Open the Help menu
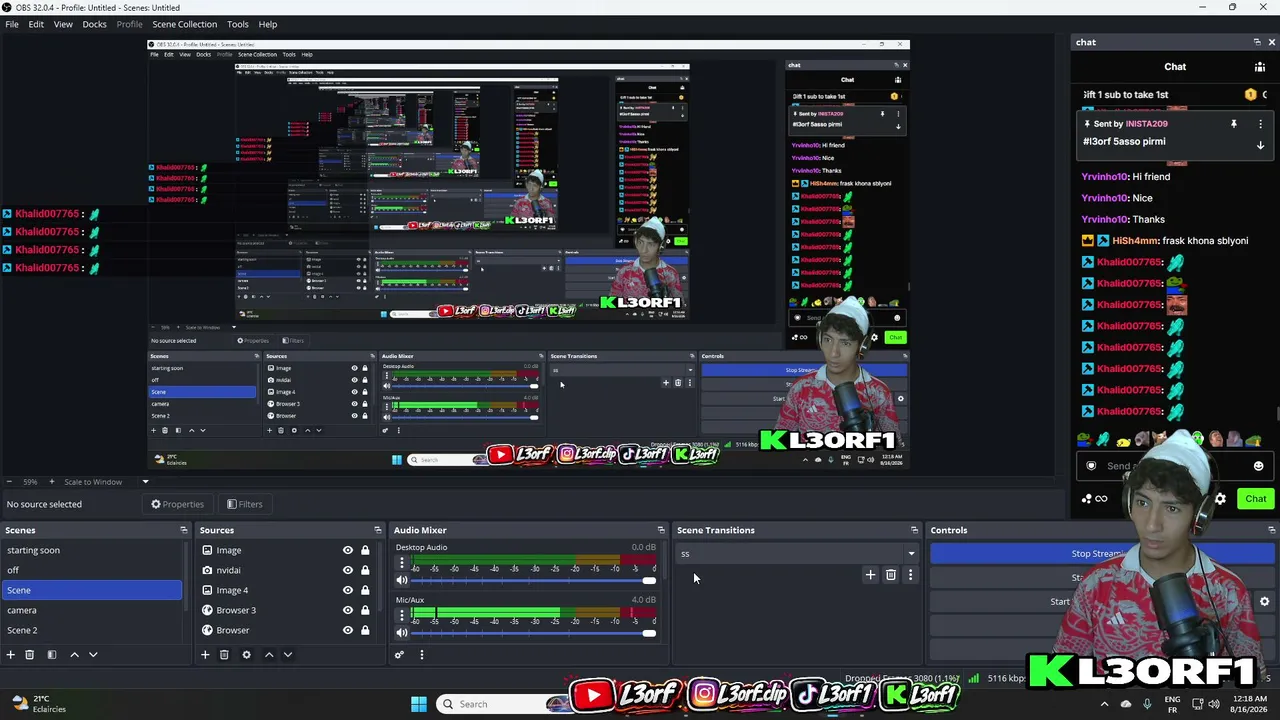The height and width of the screenshot is (720, 1280). tap(268, 24)
